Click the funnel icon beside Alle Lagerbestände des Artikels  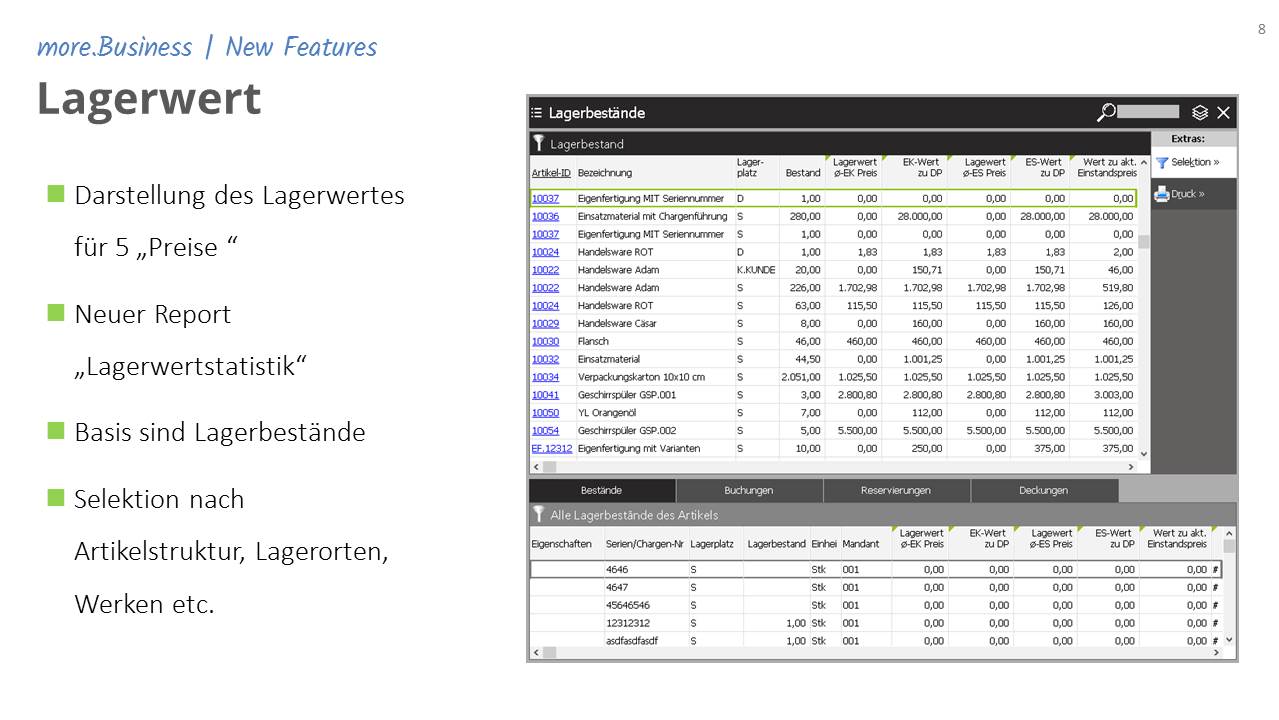tap(538, 514)
